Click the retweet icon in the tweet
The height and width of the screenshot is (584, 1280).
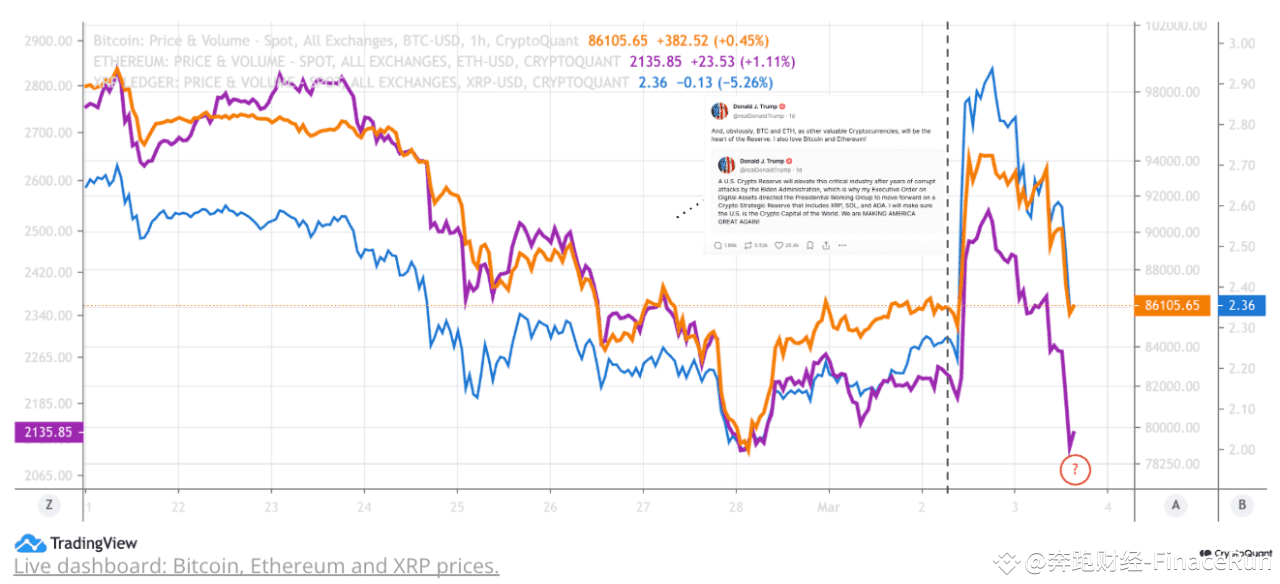(748, 245)
